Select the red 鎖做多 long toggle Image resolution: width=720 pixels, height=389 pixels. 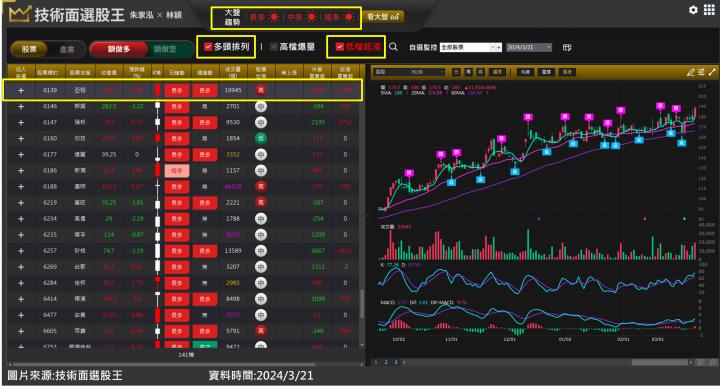click(118, 49)
